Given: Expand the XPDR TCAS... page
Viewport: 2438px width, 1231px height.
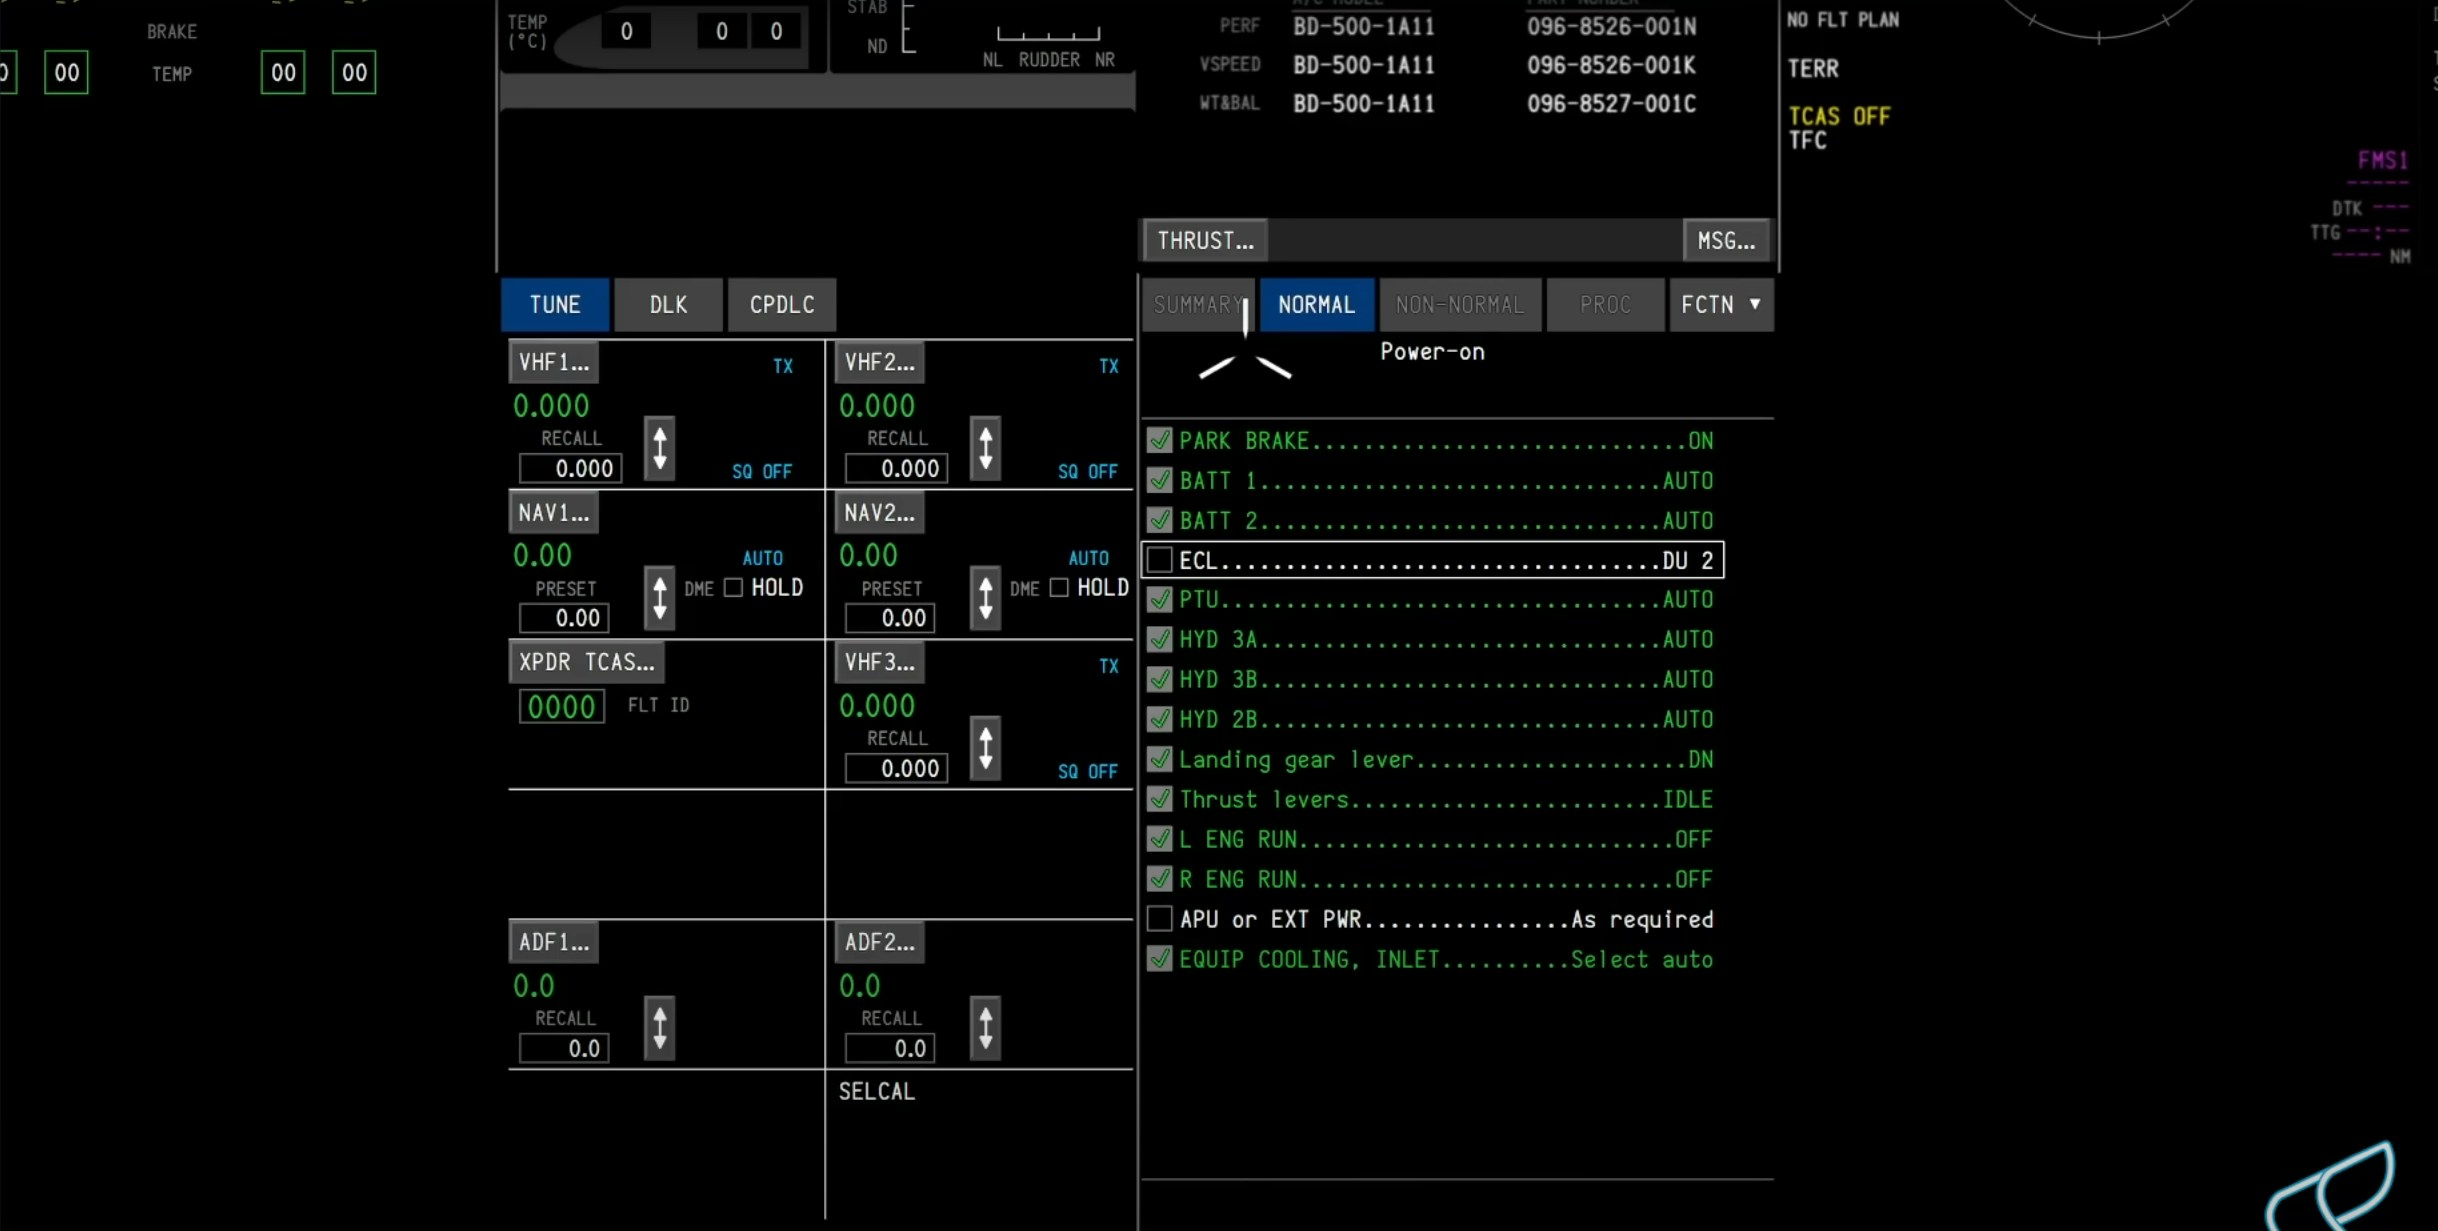Looking at the screenshot, I should tap(586, 662).
